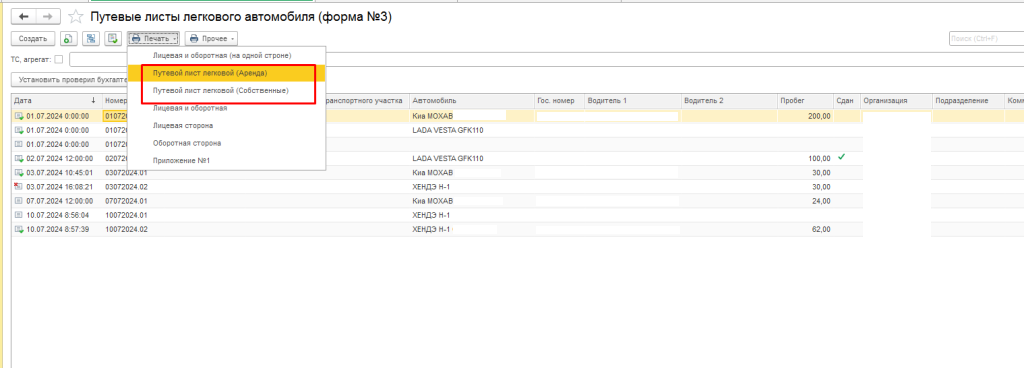Click Установить проверил бухгалтер button
The height and width of the screenshot is (368, 1024).
point(70,80)
